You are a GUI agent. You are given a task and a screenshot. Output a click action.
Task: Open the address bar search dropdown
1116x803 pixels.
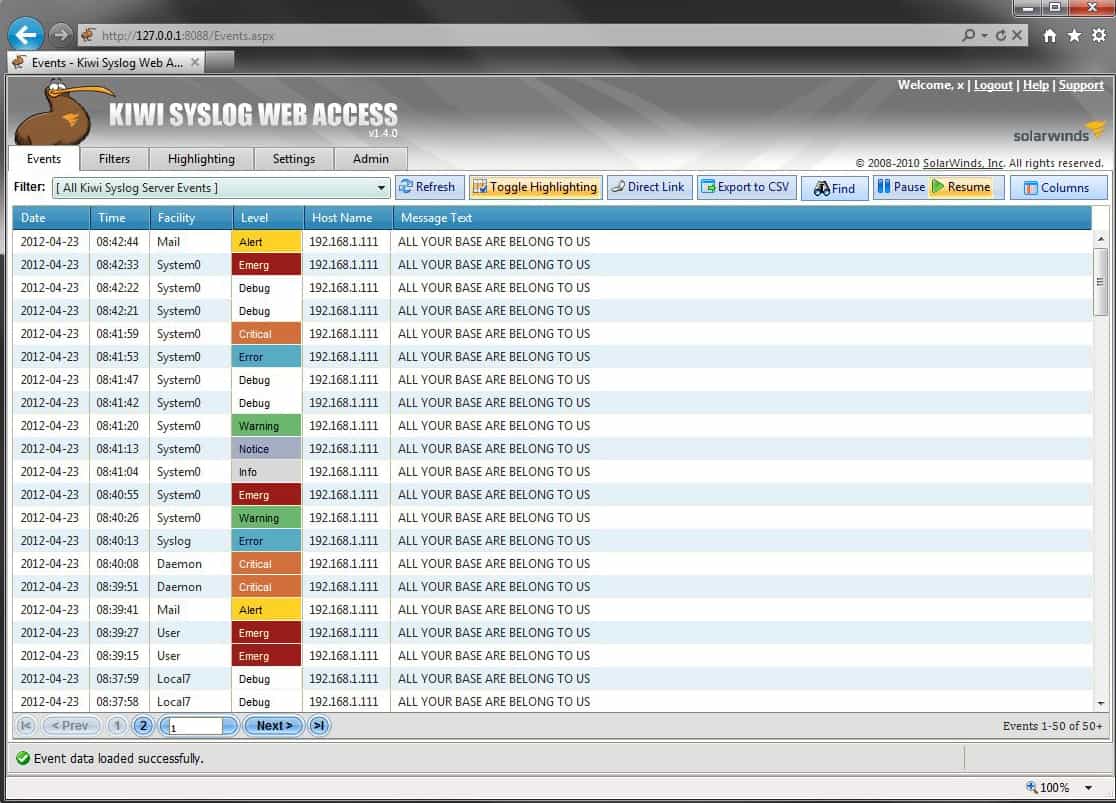(x=985, y=34)
